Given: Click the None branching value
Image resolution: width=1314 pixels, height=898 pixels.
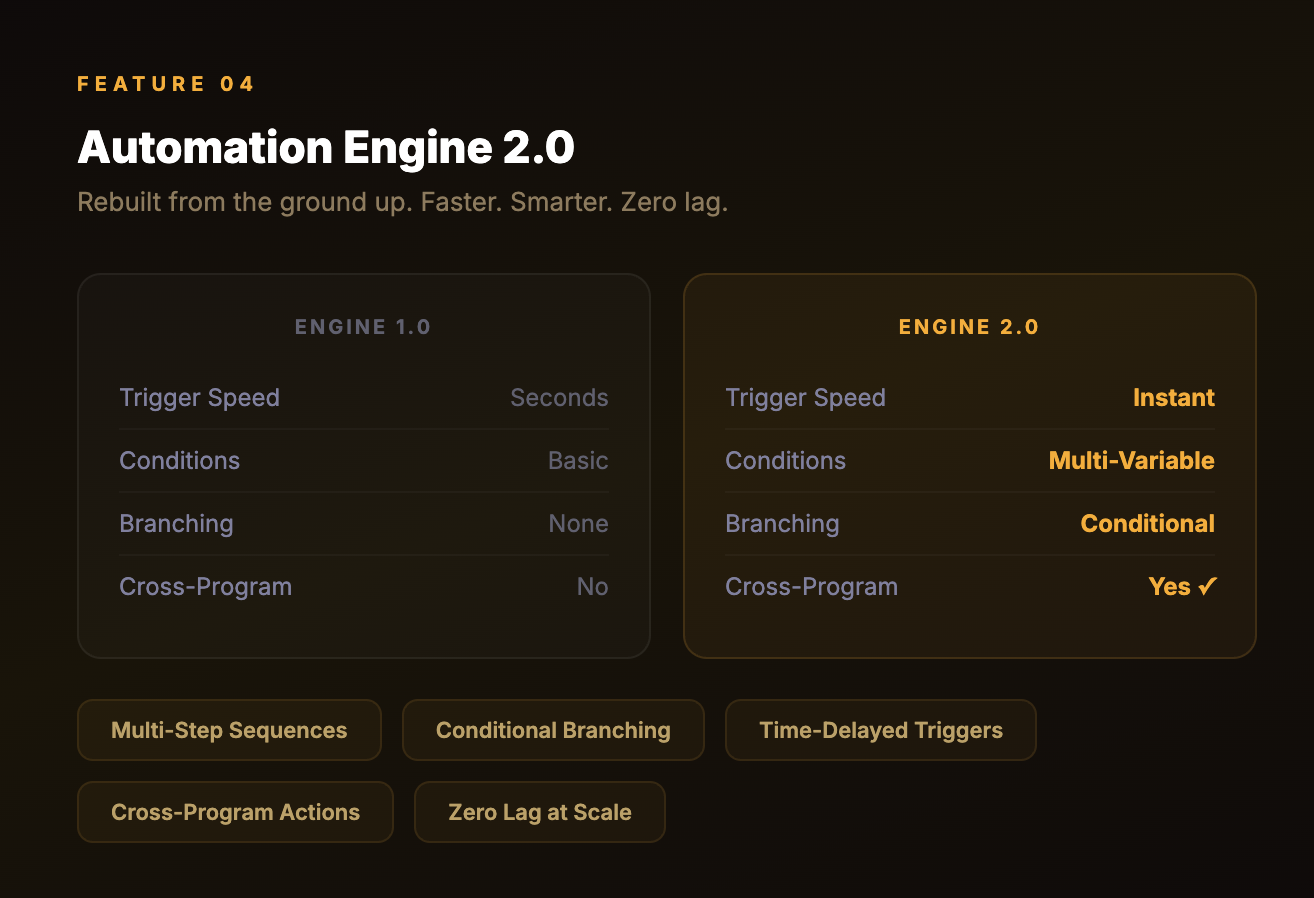Looking at the screenshot, I should click(x=578, y=524).
